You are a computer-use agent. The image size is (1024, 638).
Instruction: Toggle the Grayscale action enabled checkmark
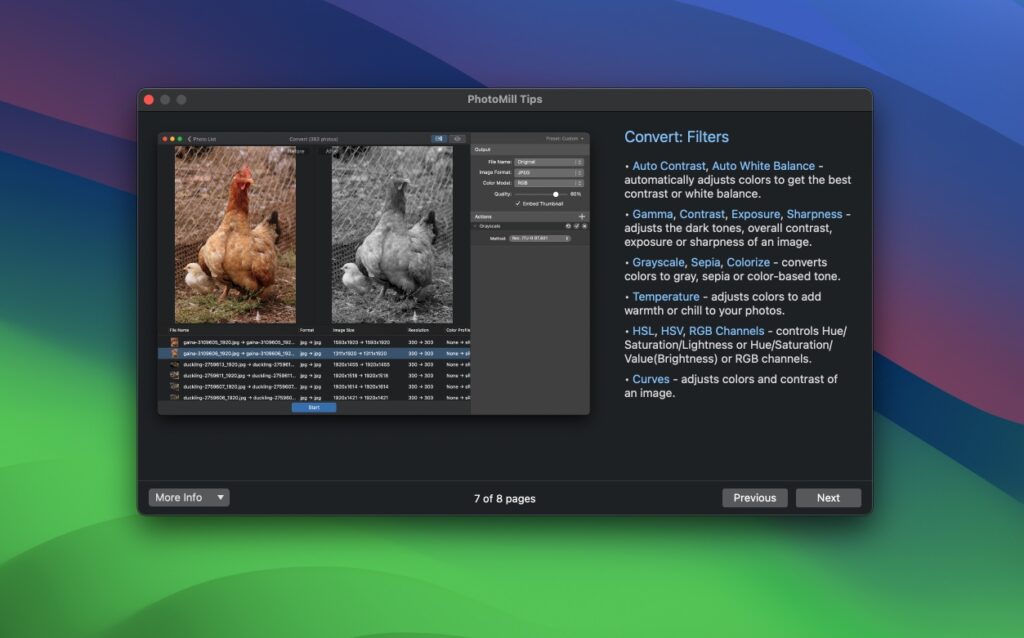[576, 226]
